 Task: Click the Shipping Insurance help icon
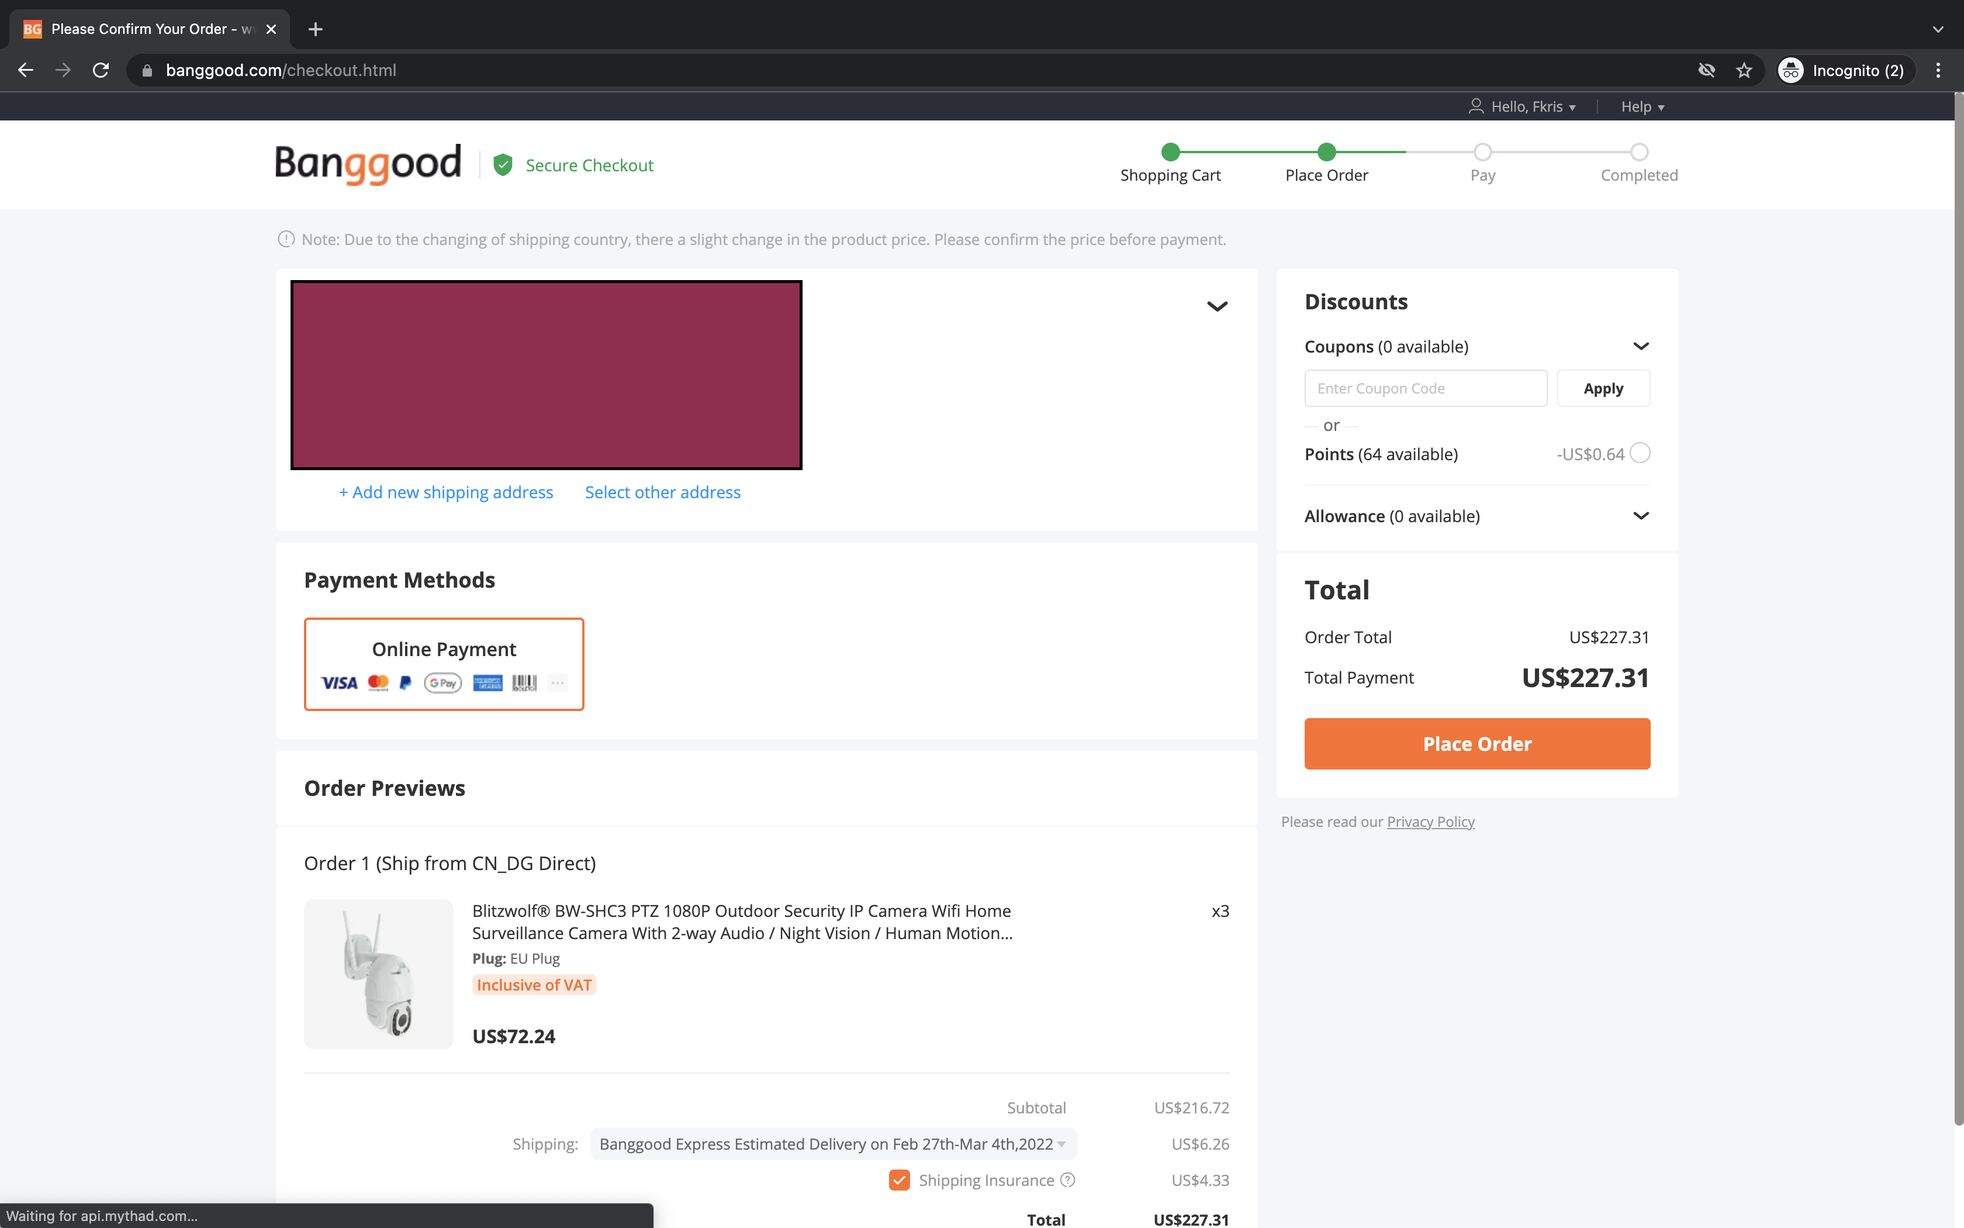click(1067, 1180)
